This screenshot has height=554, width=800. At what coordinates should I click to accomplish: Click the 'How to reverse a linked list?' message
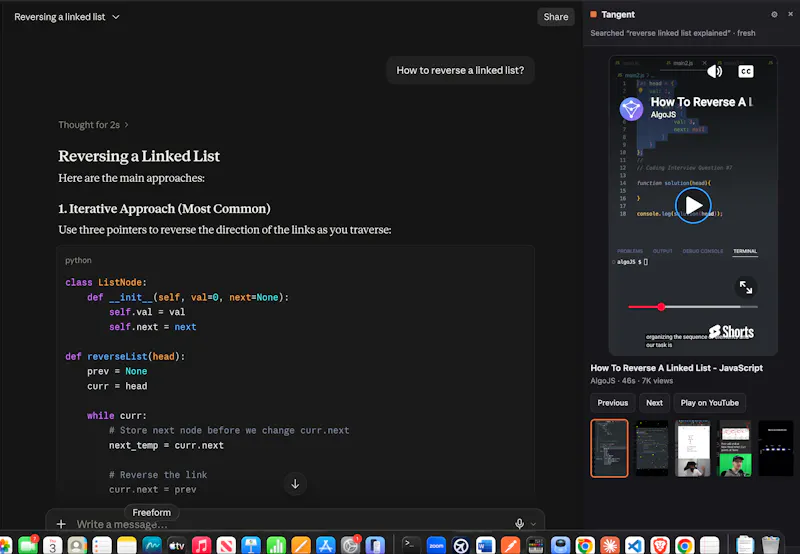pyautogui.click(x=460, y=70)
